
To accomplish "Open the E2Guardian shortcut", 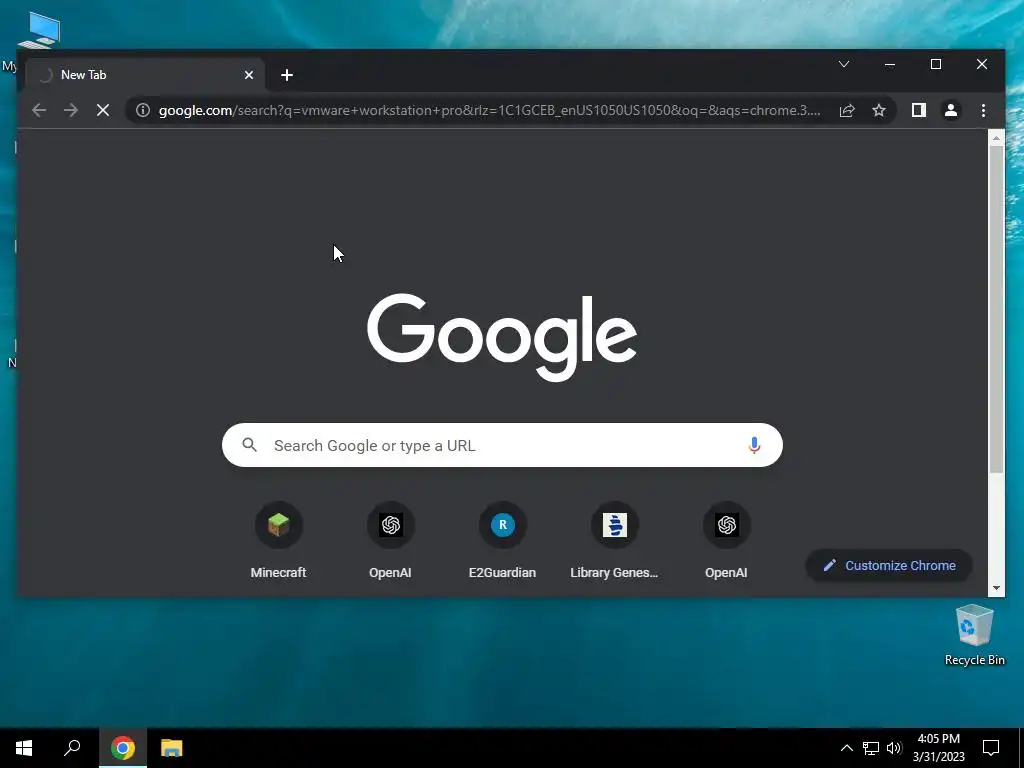I will tap(502, 541).
